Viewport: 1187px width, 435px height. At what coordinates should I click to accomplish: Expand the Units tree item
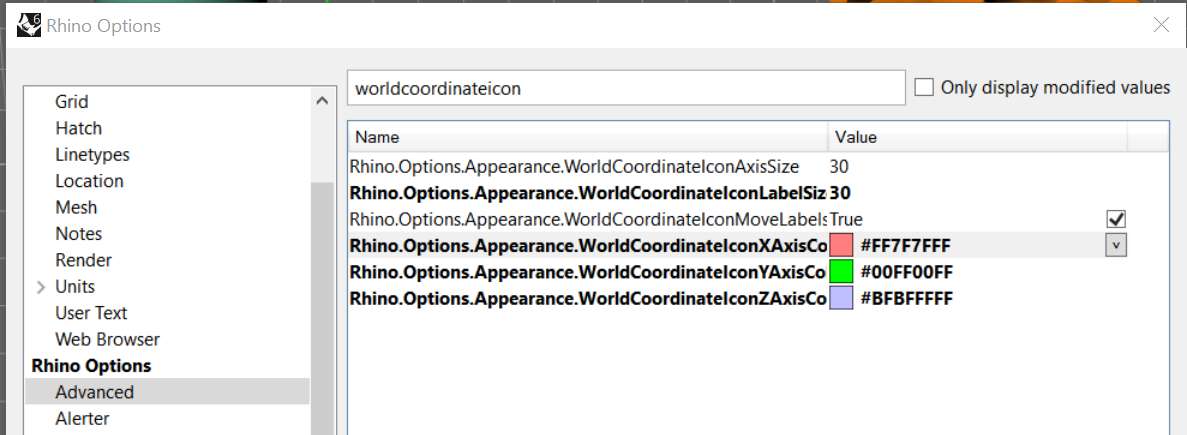point(41,287)
